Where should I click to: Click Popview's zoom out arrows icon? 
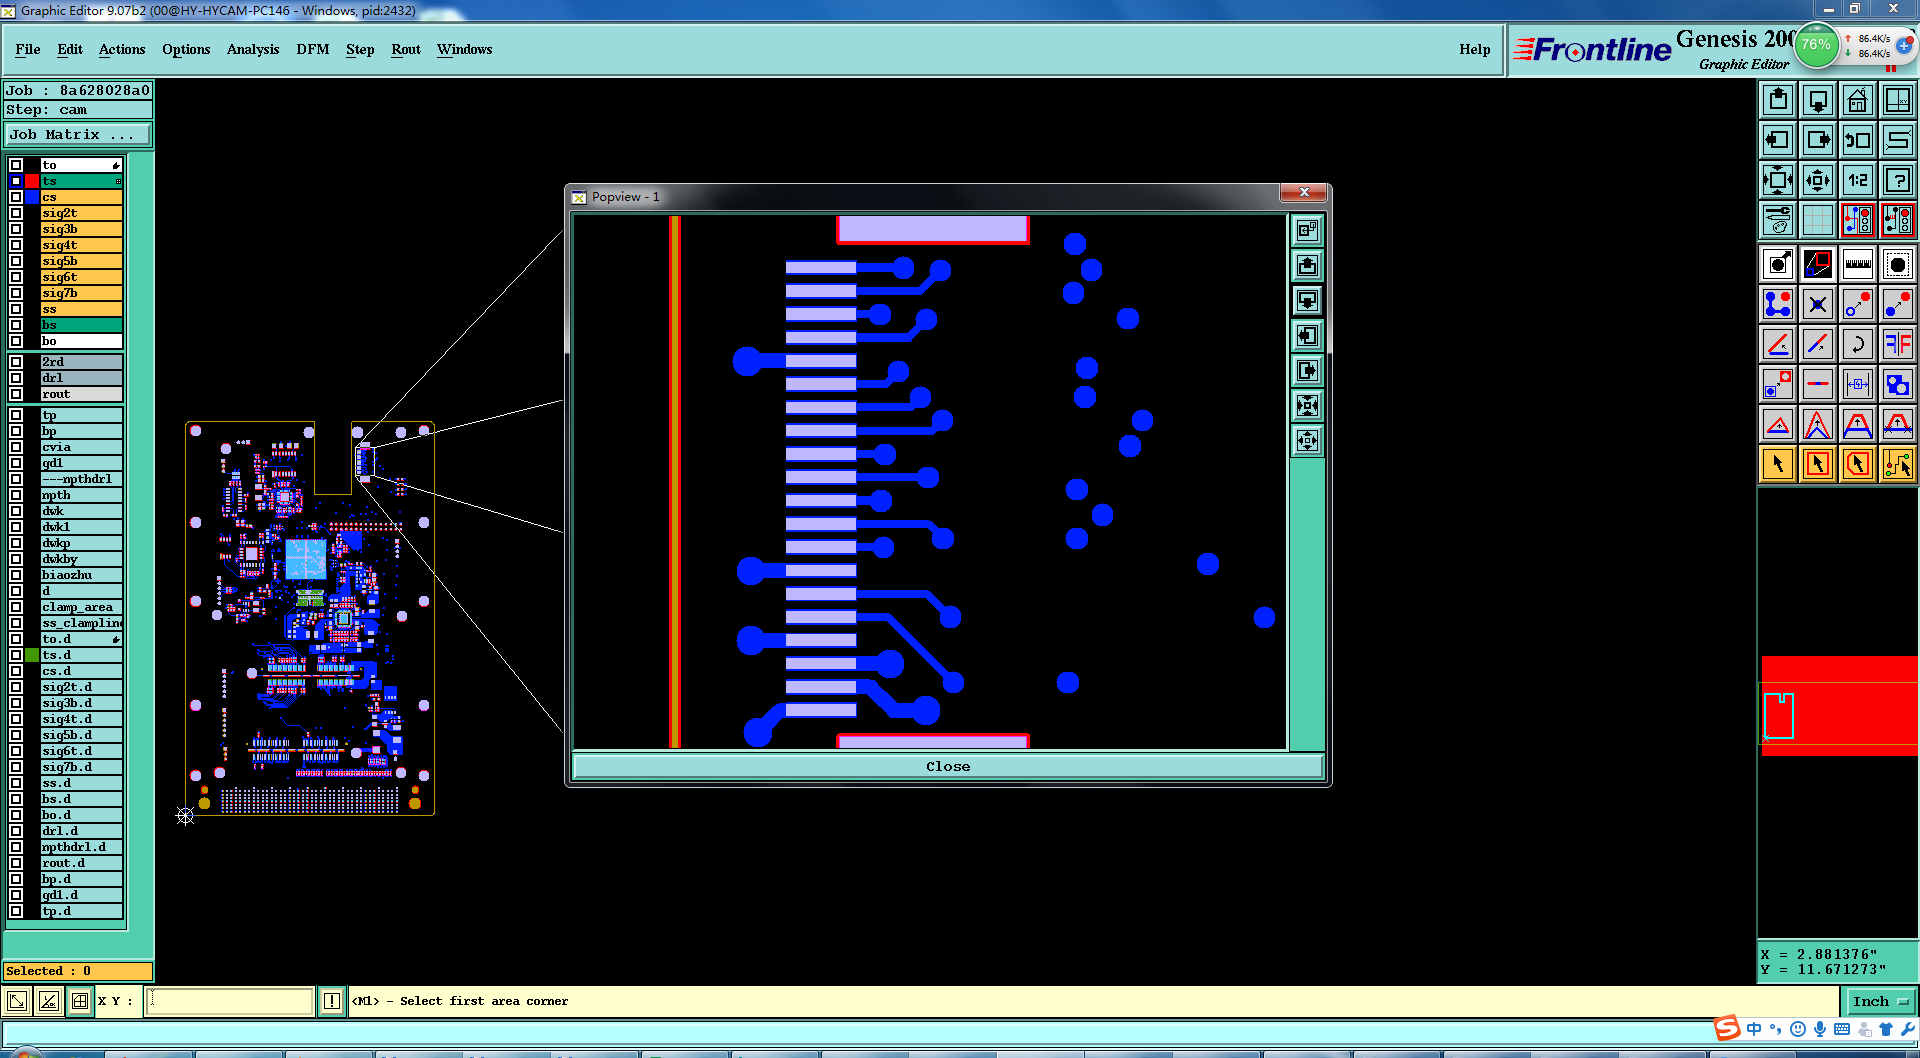(x=1307, y=440)
